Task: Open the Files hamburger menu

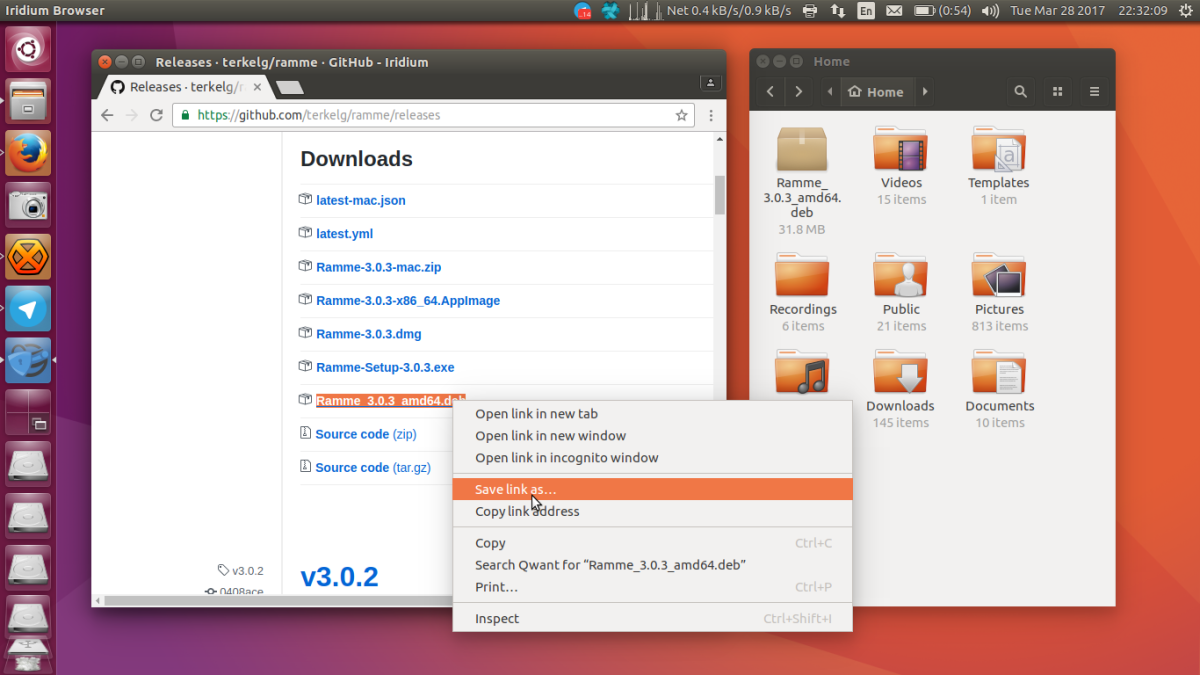Action: 1094,91
